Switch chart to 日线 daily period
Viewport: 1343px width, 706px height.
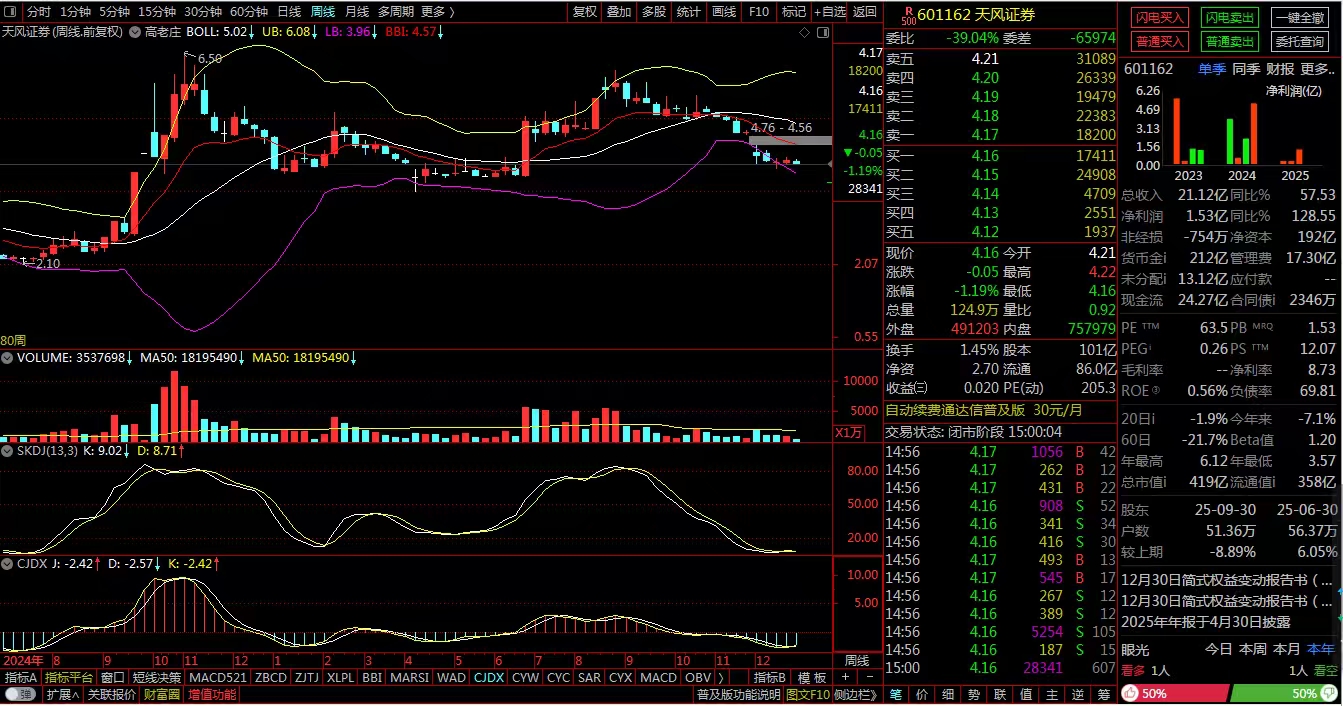tap(289, 12)
